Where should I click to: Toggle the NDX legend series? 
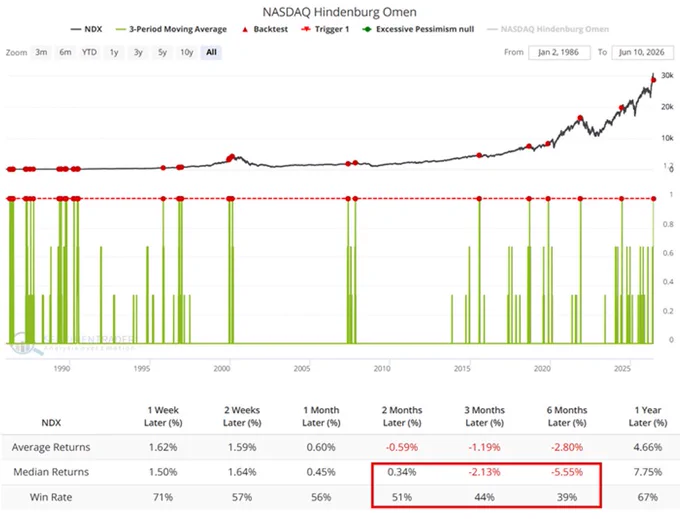pos(86,29)
